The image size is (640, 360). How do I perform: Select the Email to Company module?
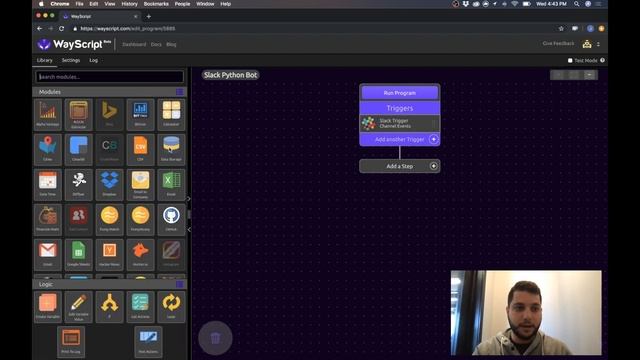coord(140,184)
